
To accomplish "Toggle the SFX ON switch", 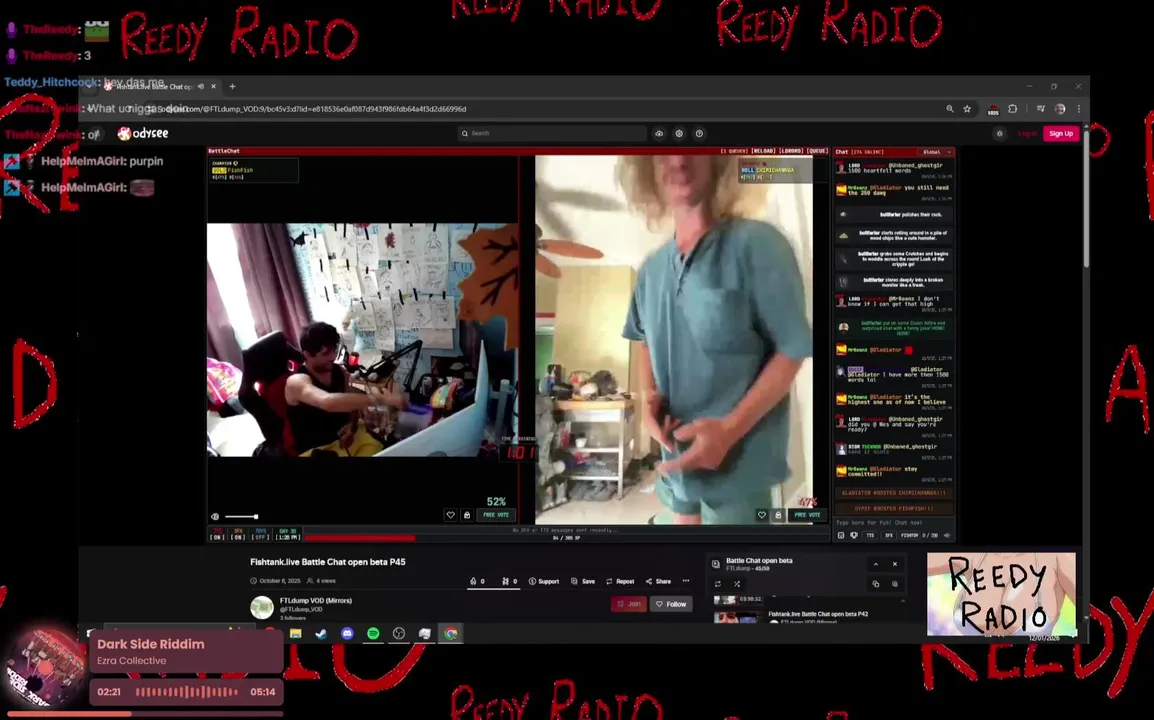I will point(238,534).
